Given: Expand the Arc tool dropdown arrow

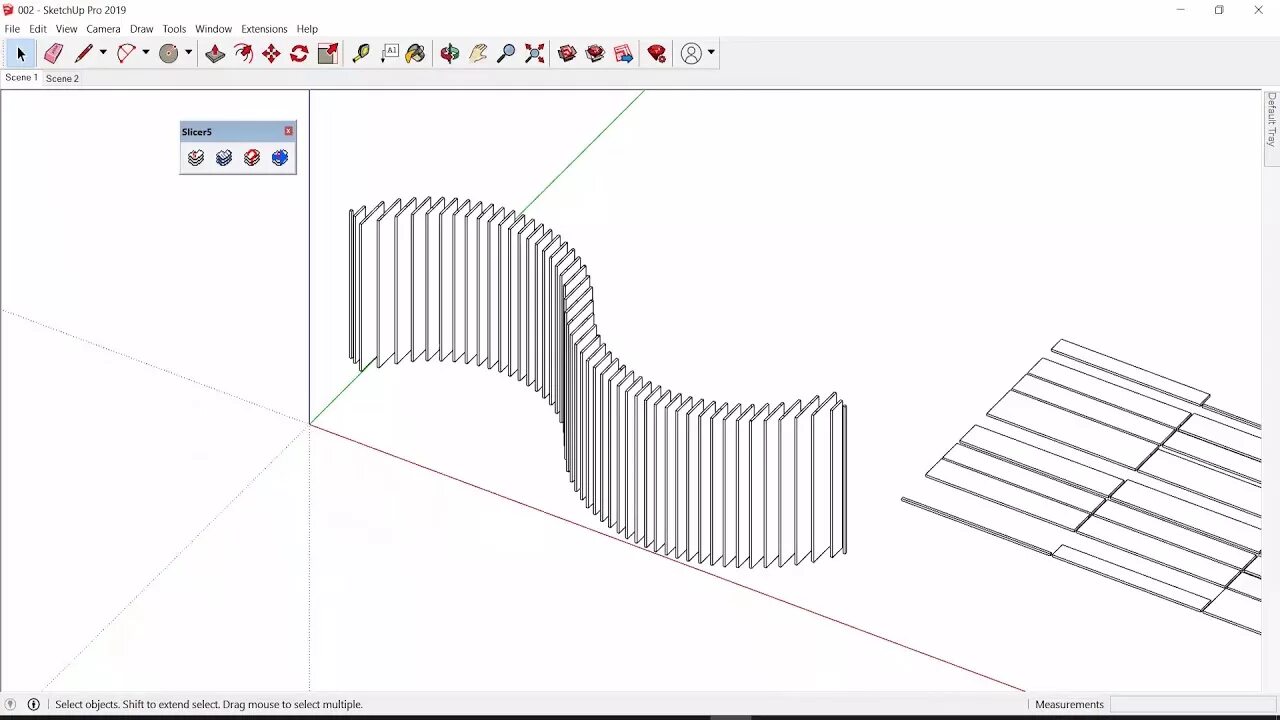Looking at the screenshot, I should pos(146,53).
